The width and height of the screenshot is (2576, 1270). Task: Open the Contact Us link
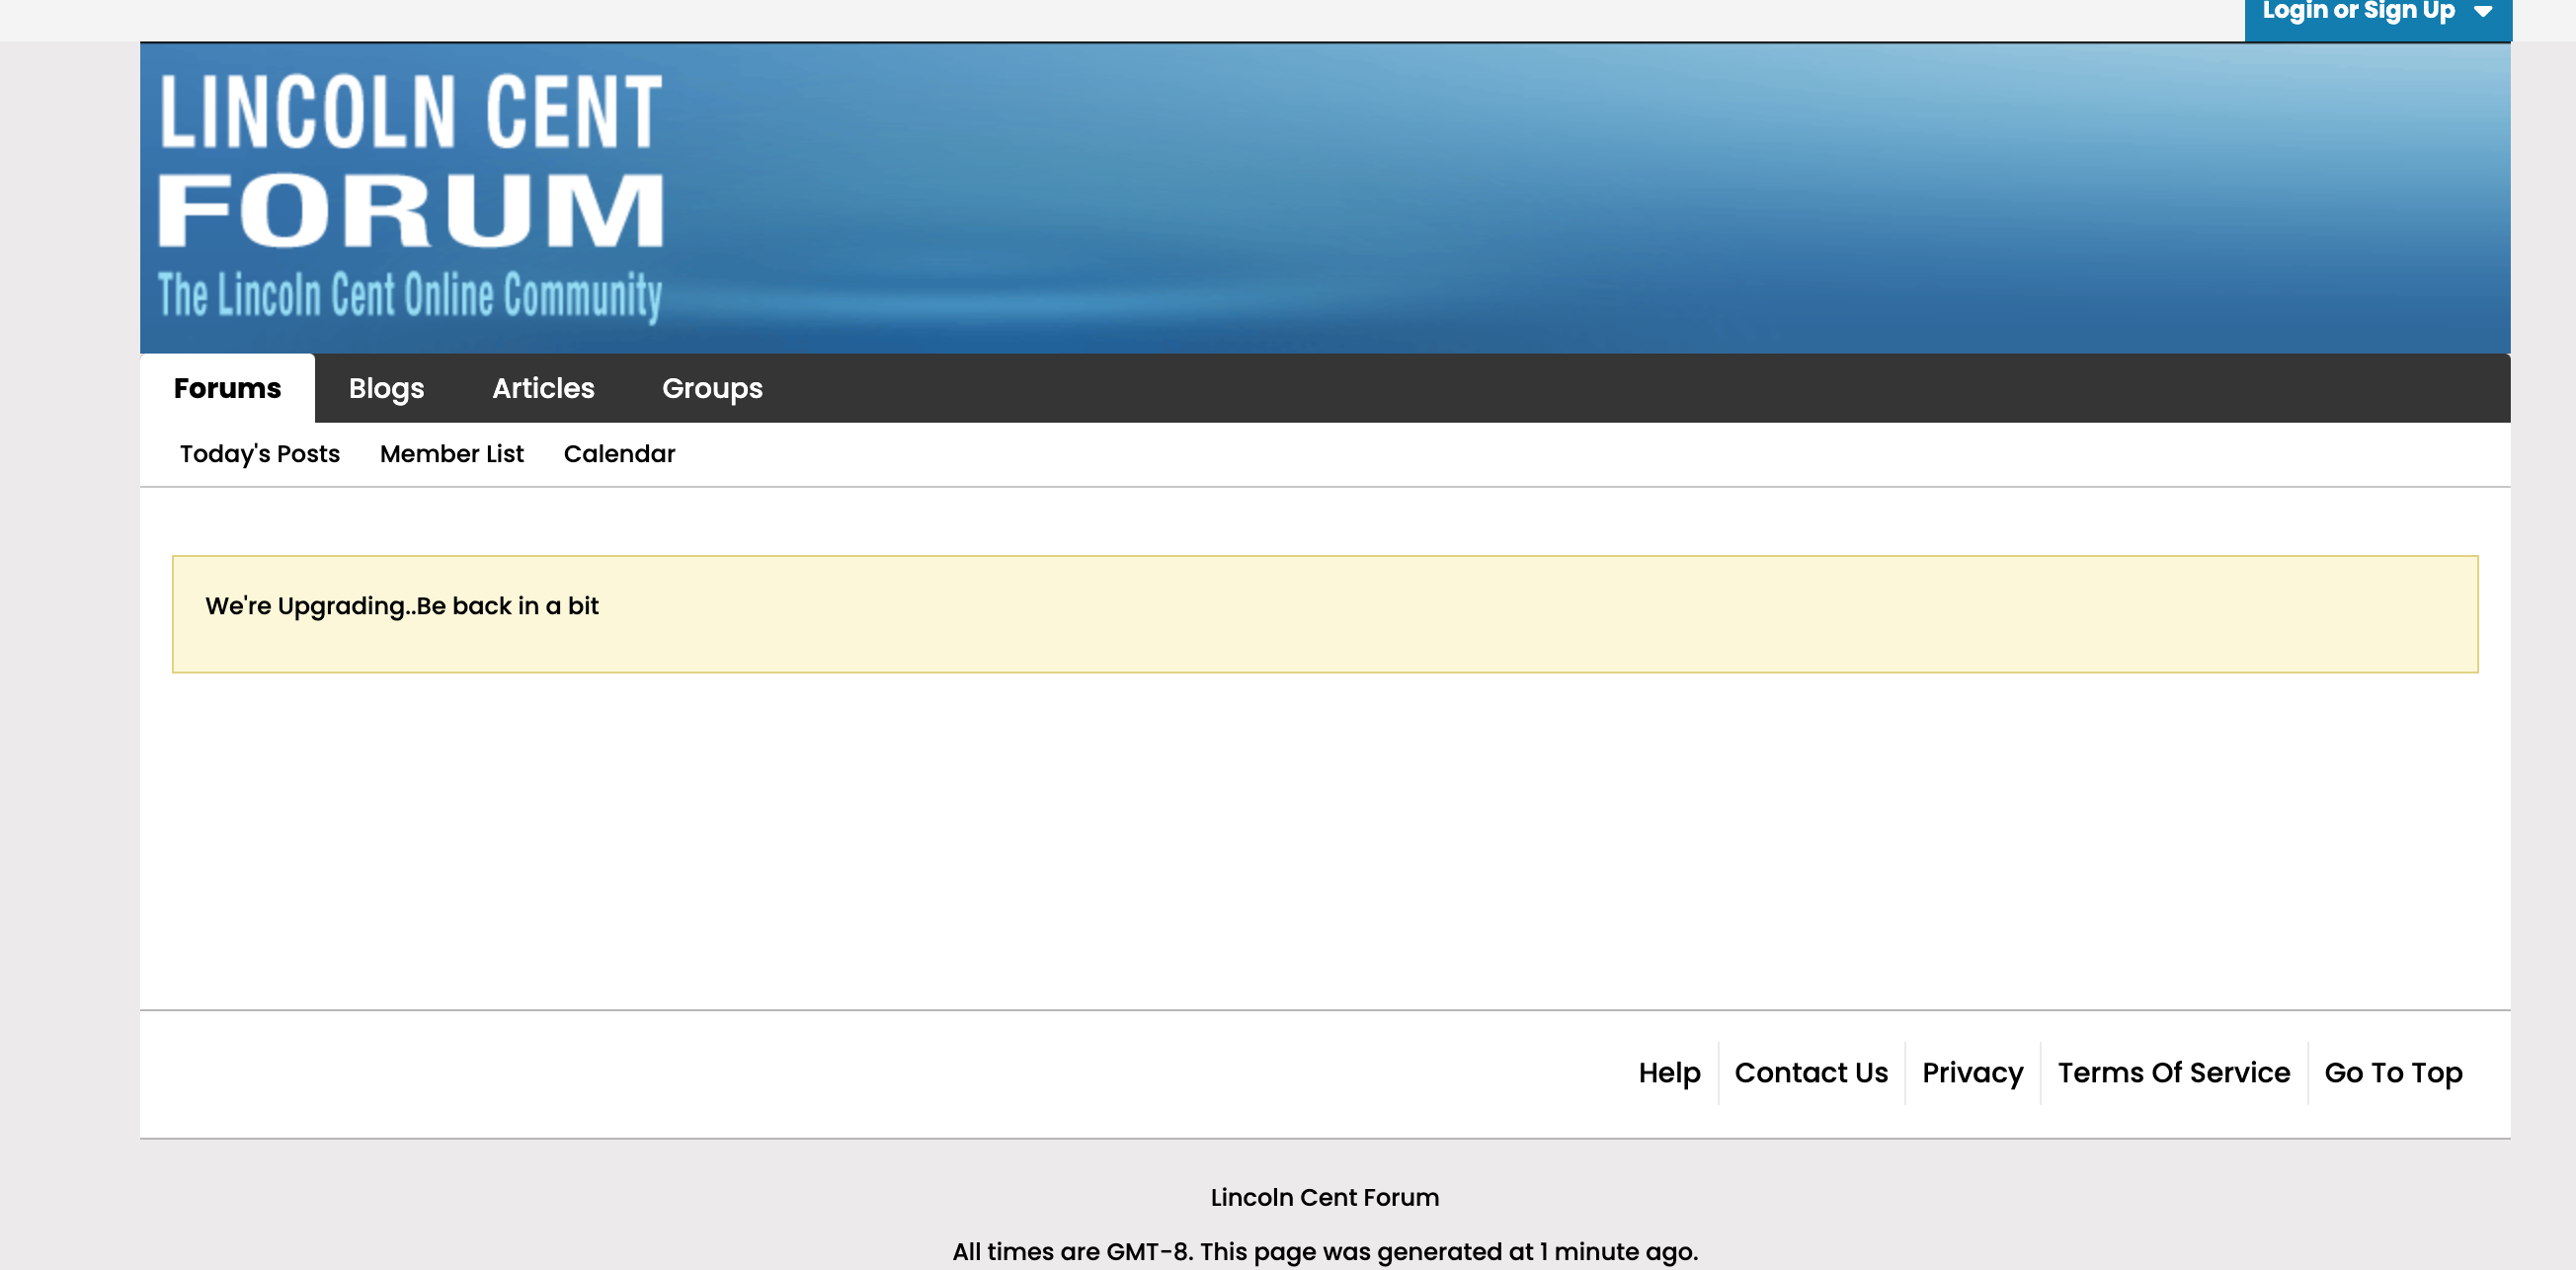coord(1811,1073)
